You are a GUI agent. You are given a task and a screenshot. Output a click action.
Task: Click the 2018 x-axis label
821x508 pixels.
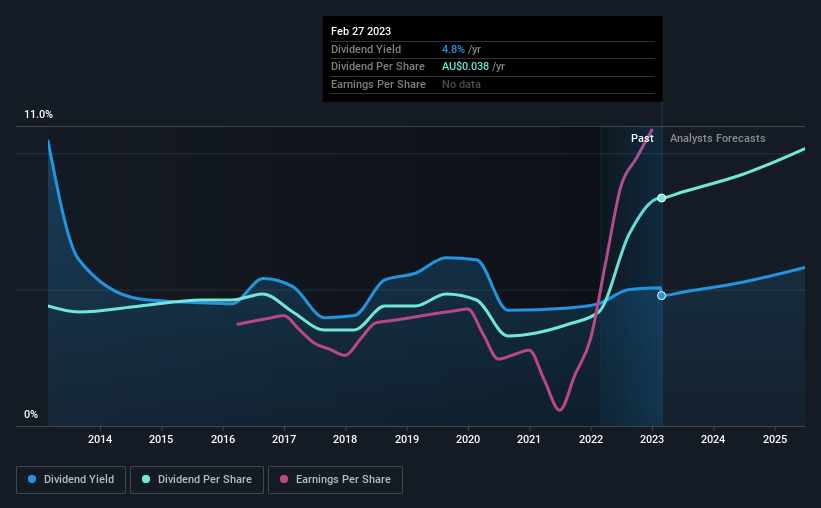coord(345,439)
